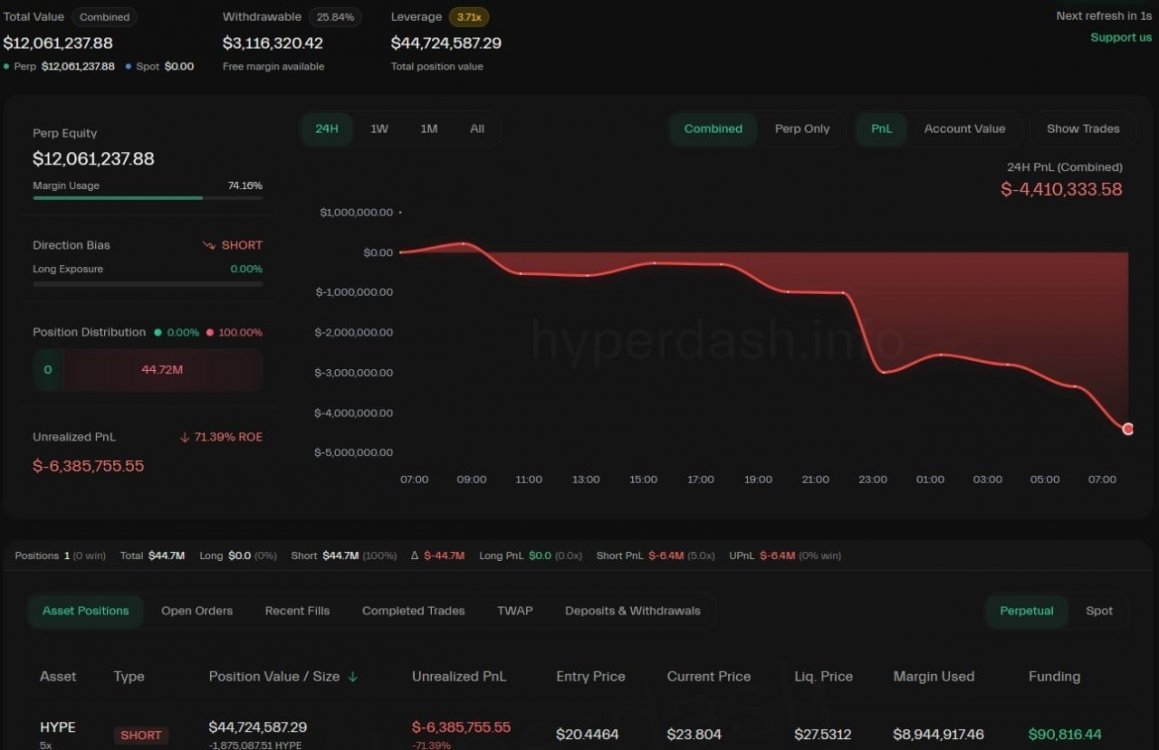Click the blue Spot legend dot
Image resolution: width=1159 pixels, height=750 pixels.
129,66
